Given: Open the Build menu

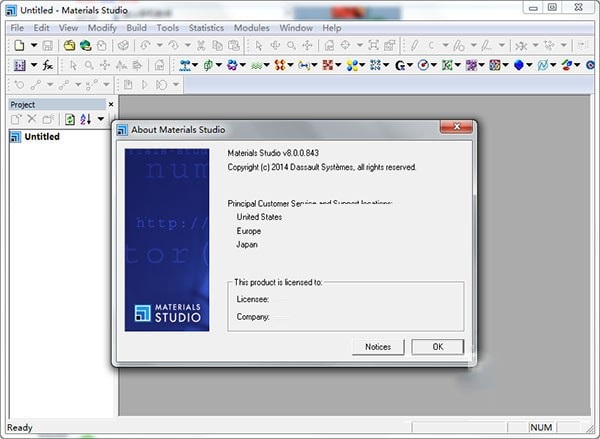Looking at the screenshot, I should tap(137, 28).
